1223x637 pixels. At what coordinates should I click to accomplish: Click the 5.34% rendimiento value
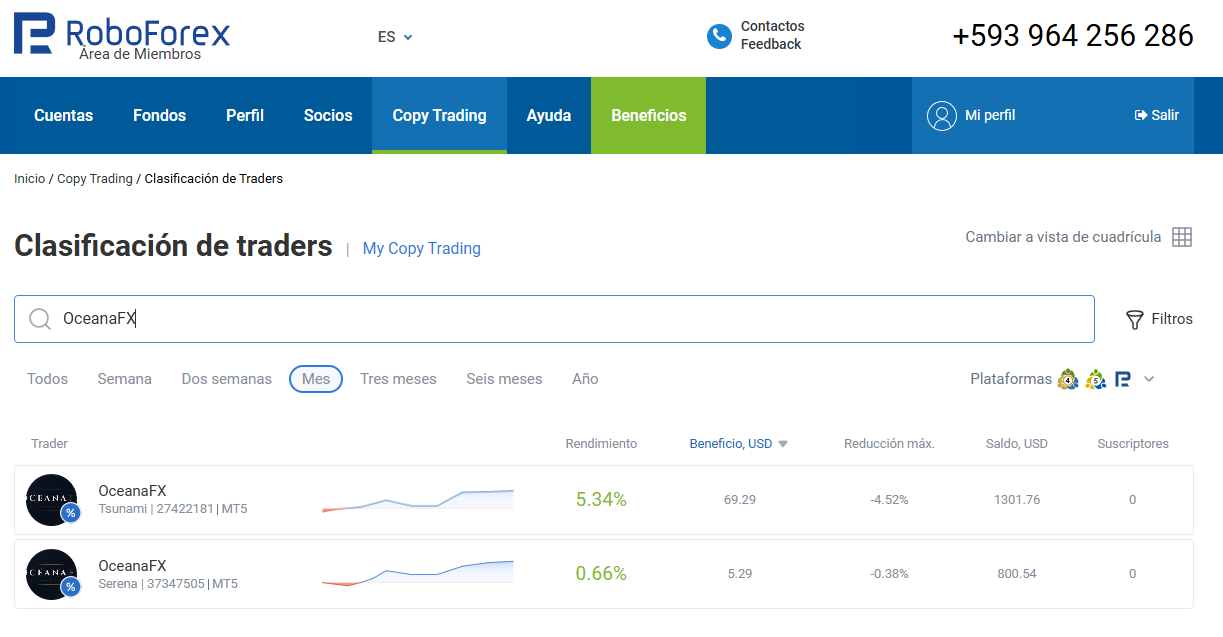[x=601, y=500]
